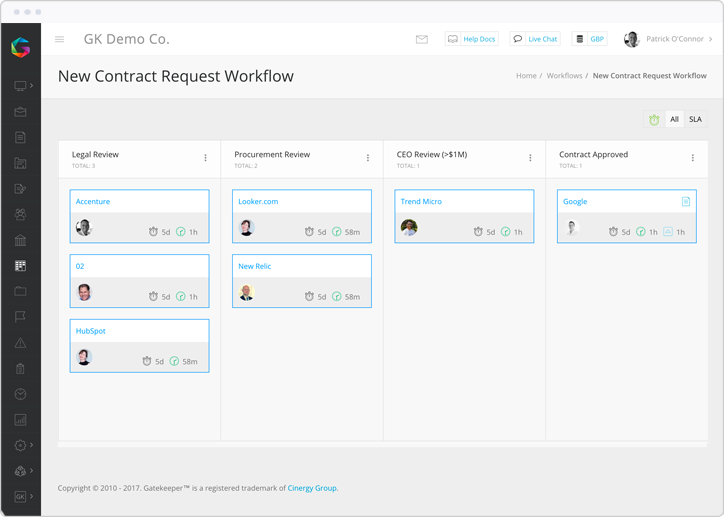Click the Gatekeeper logo in sidebar
The height and width of the screenshot is (517, 724).
tap(20, 47)
